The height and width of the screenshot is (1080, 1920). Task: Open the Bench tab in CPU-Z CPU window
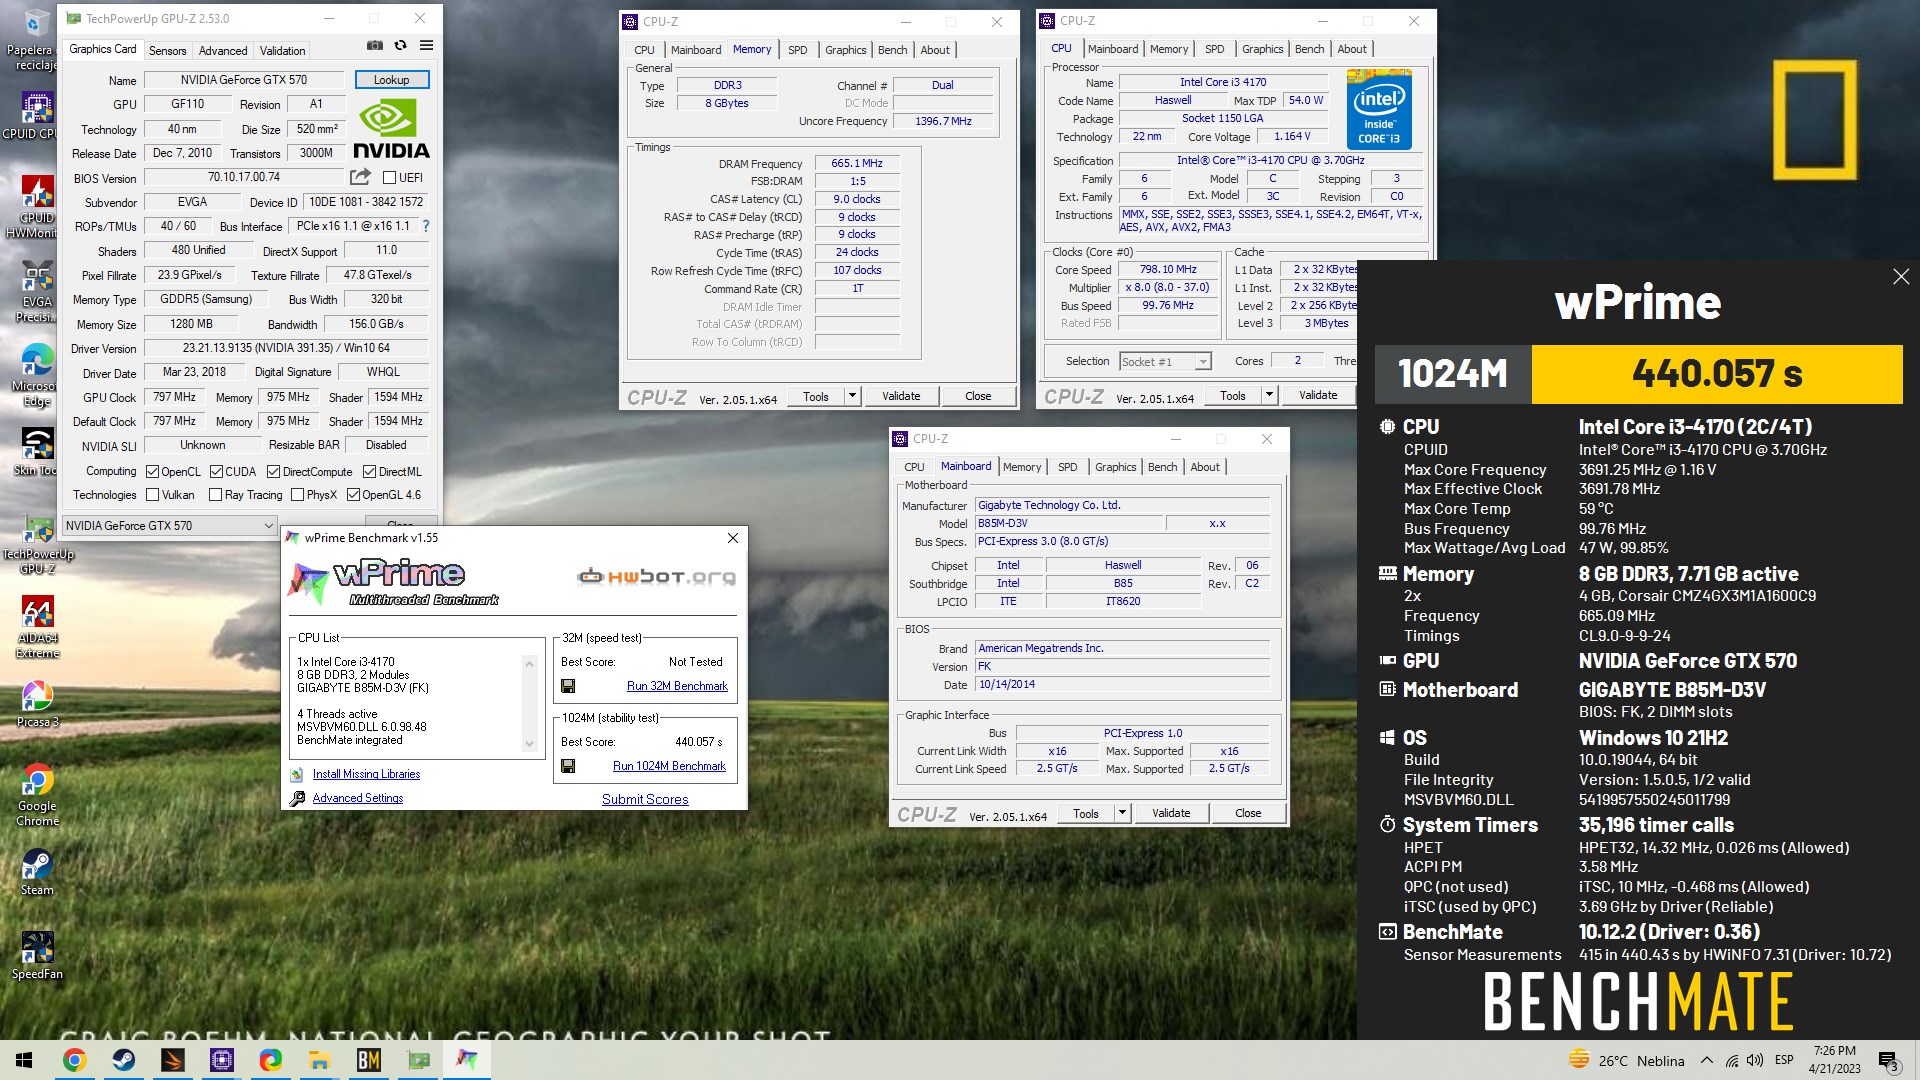[x=1309, y=48]
